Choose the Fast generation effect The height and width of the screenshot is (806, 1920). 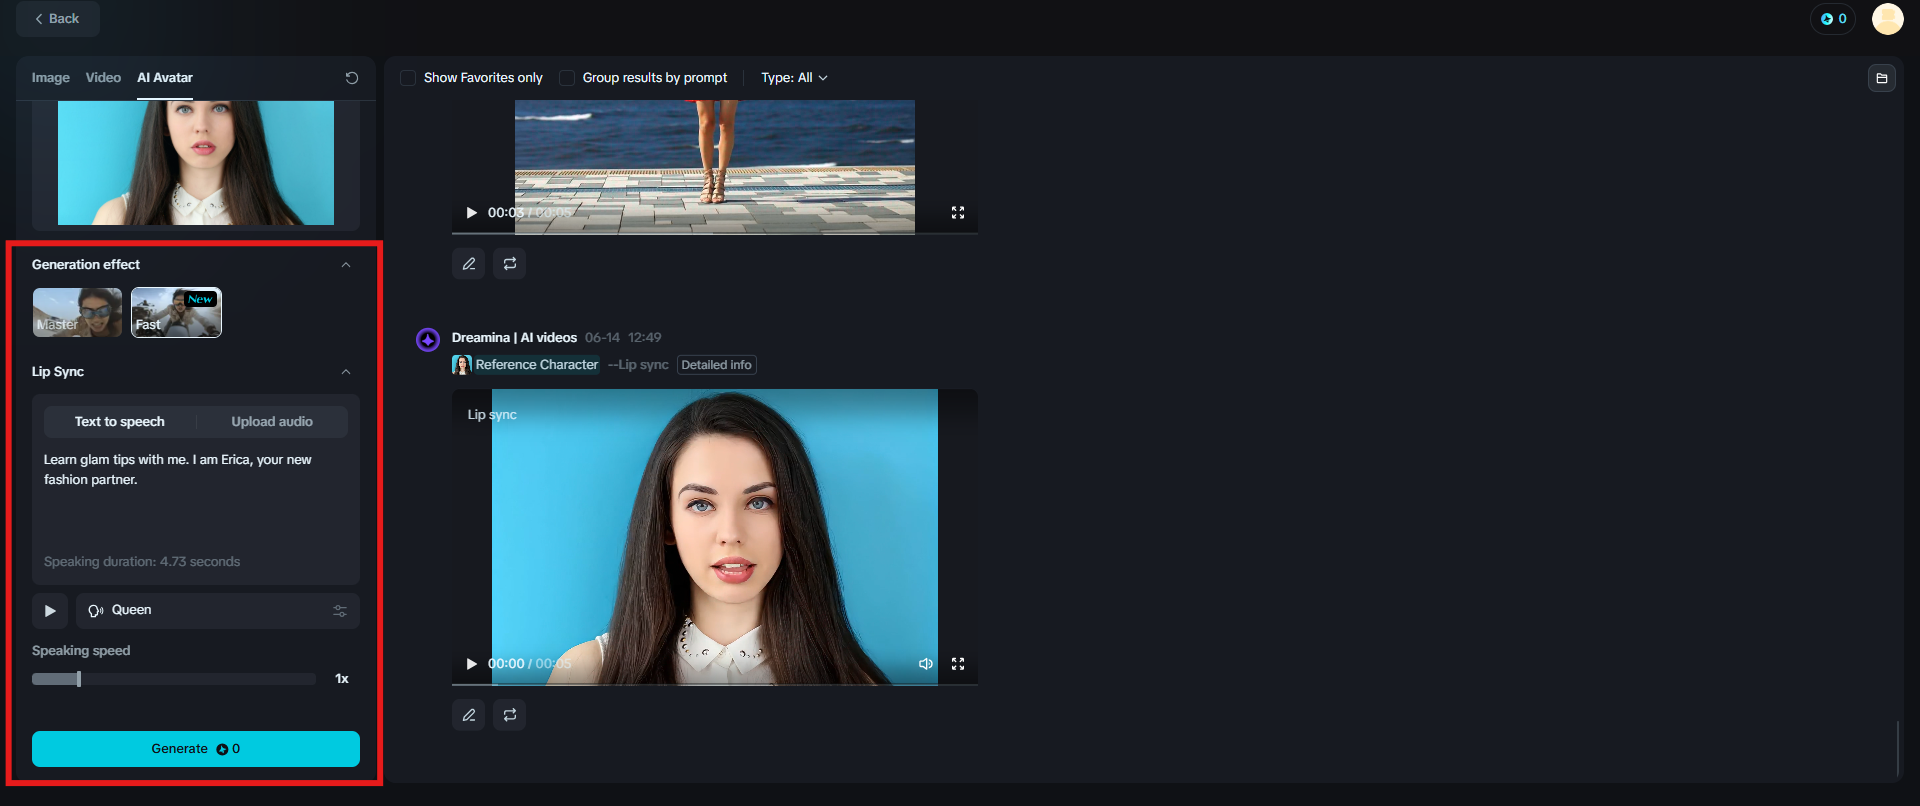[176, 312]
